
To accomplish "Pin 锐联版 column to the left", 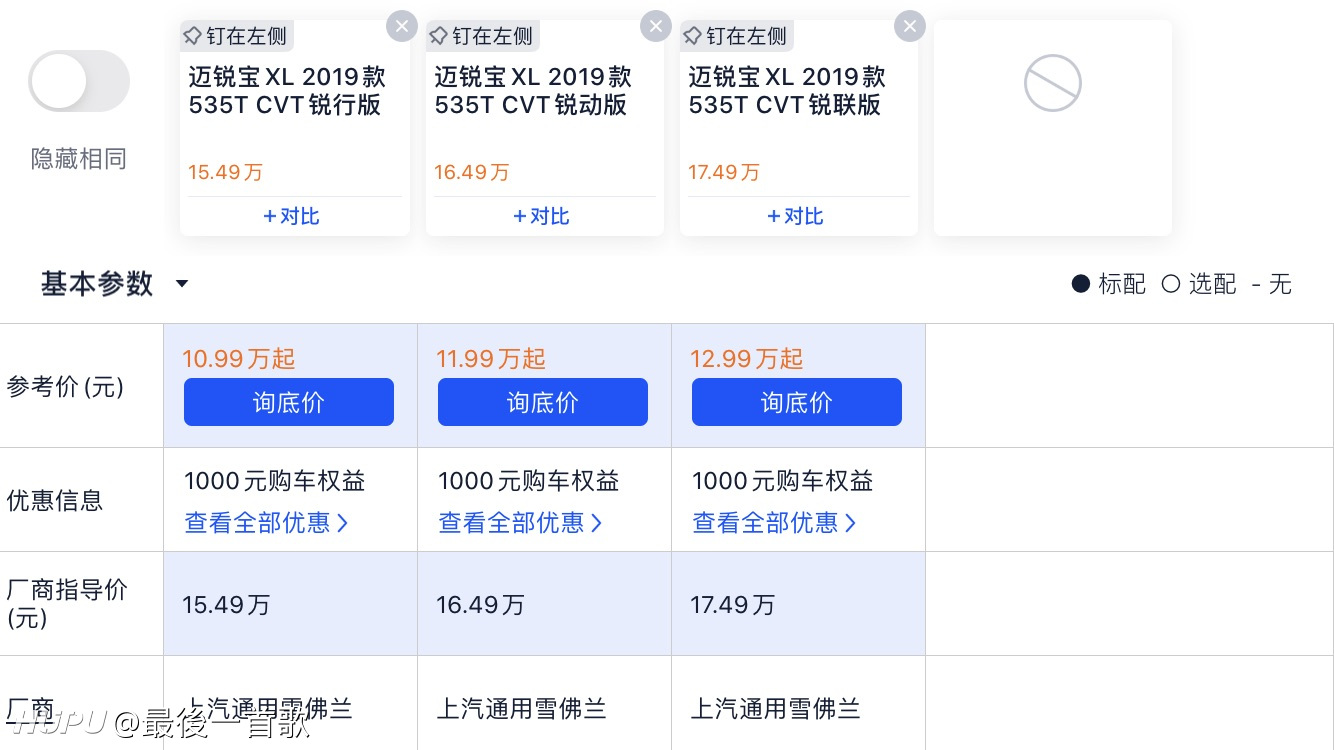I will 736,36.
